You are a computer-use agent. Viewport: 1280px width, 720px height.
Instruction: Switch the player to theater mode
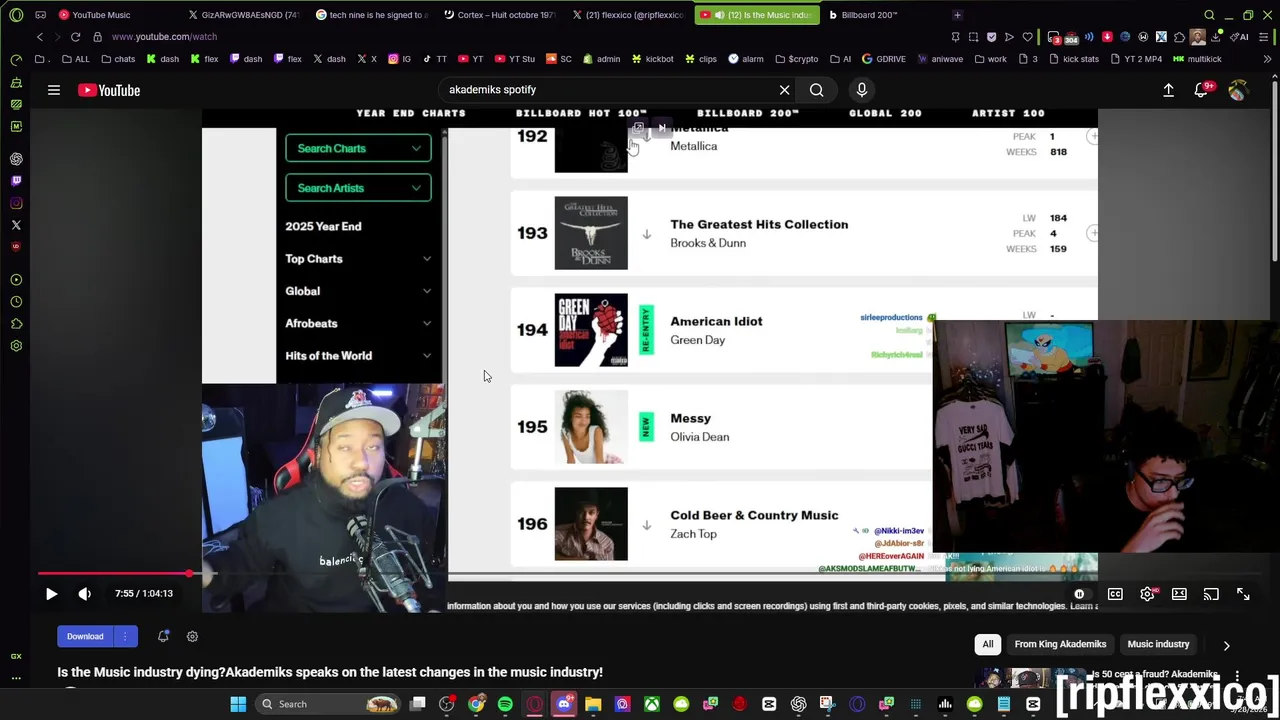1179,594
